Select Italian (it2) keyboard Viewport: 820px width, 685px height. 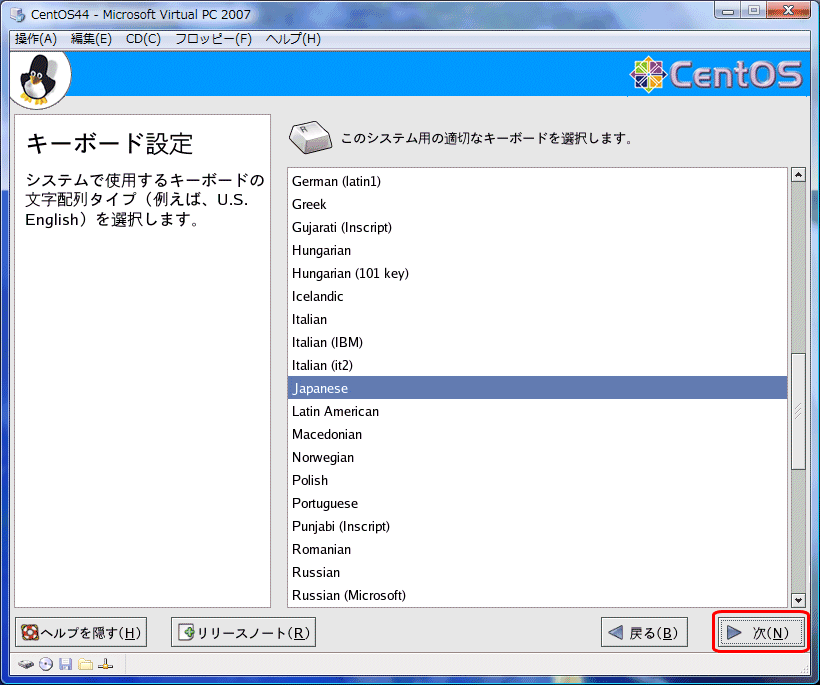(x=537, y=366)
